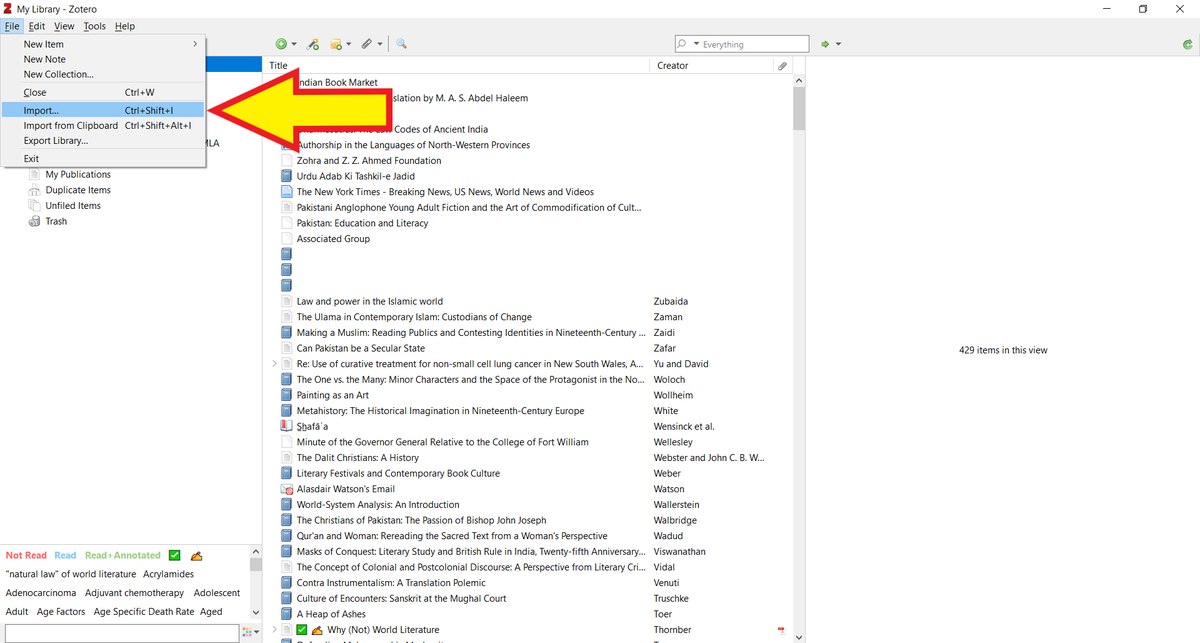Click the New Note toolbar icon

click(336, 44)
